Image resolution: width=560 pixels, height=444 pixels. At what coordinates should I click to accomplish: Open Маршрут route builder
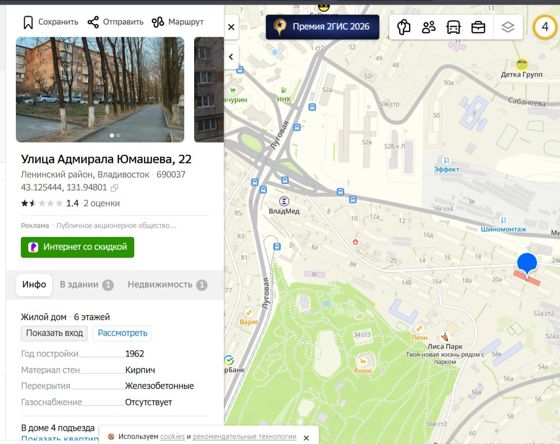click(x=178, y=22)
